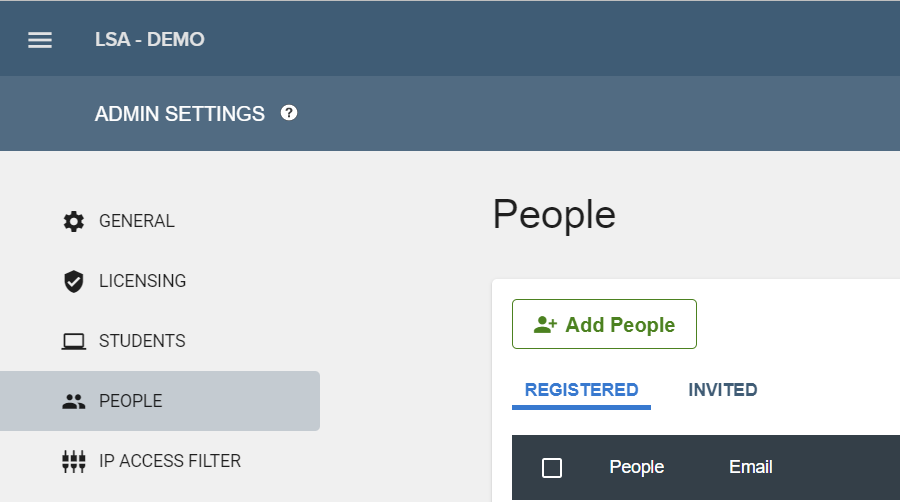This screenshot has height=502, width=900.
Task: Click the People column header
Action: pos(637,467)
